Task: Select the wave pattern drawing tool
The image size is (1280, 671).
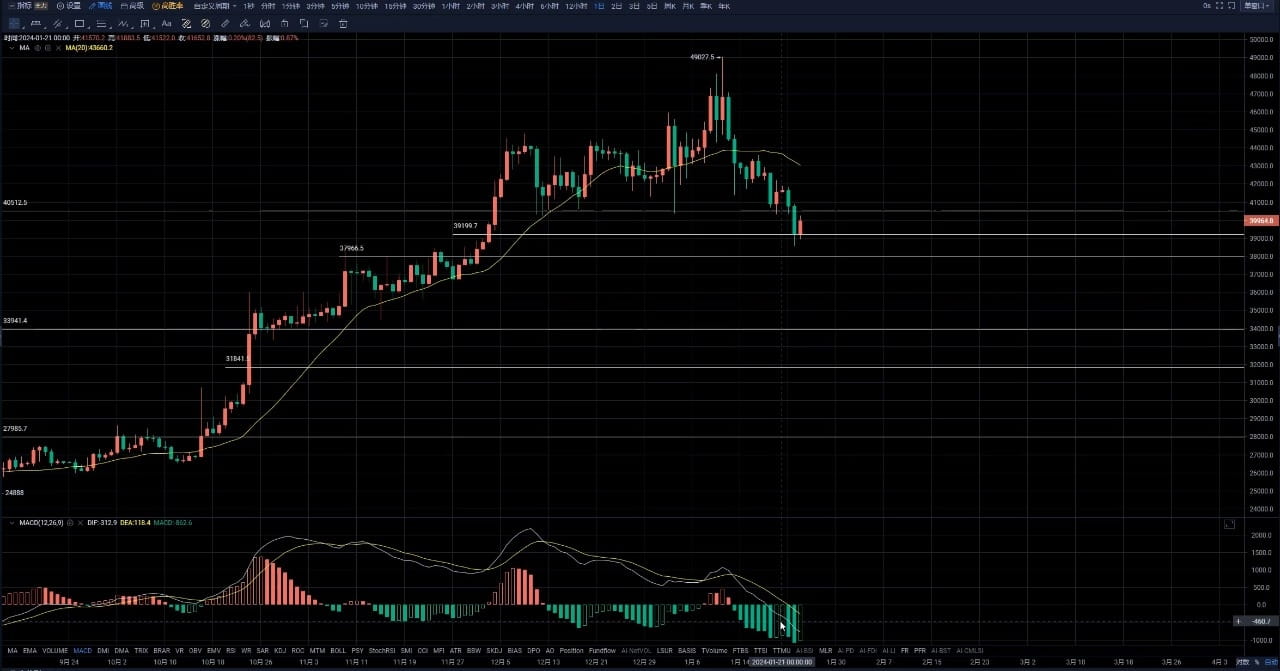Action: pos(123,24)
